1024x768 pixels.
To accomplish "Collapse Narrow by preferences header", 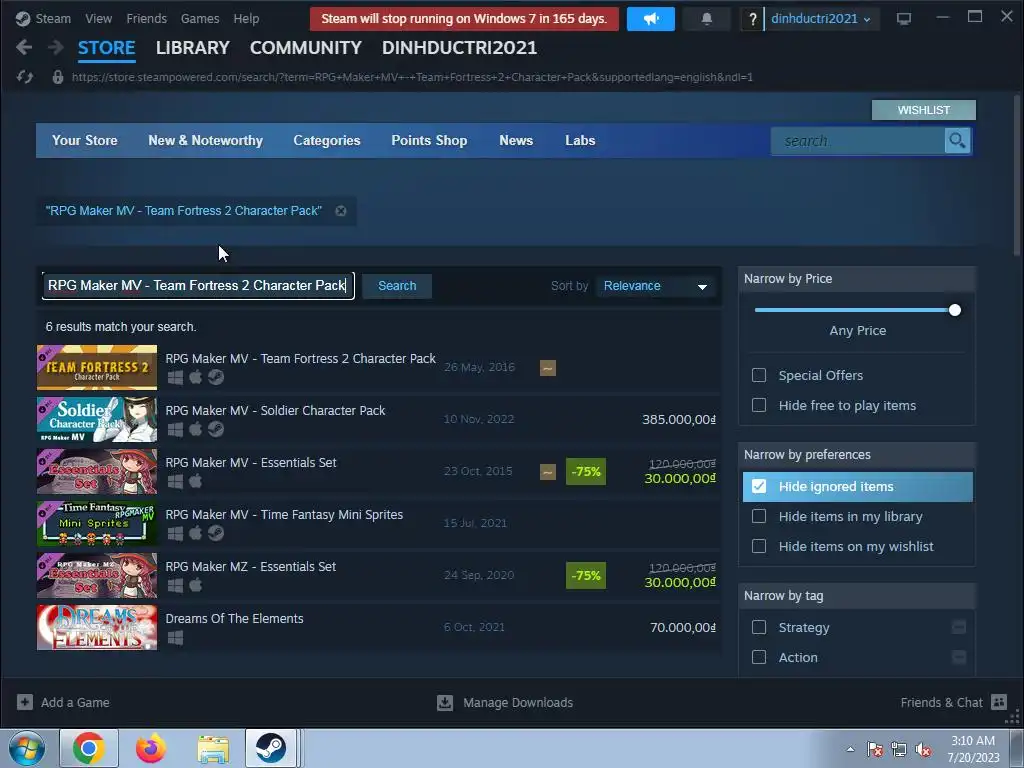I will [857, 455].
